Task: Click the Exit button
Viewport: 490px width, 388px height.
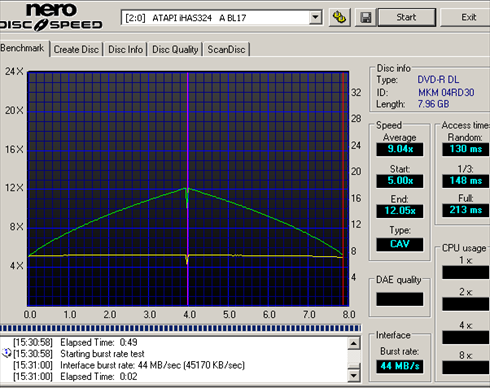Action: (x=467, y=17)
